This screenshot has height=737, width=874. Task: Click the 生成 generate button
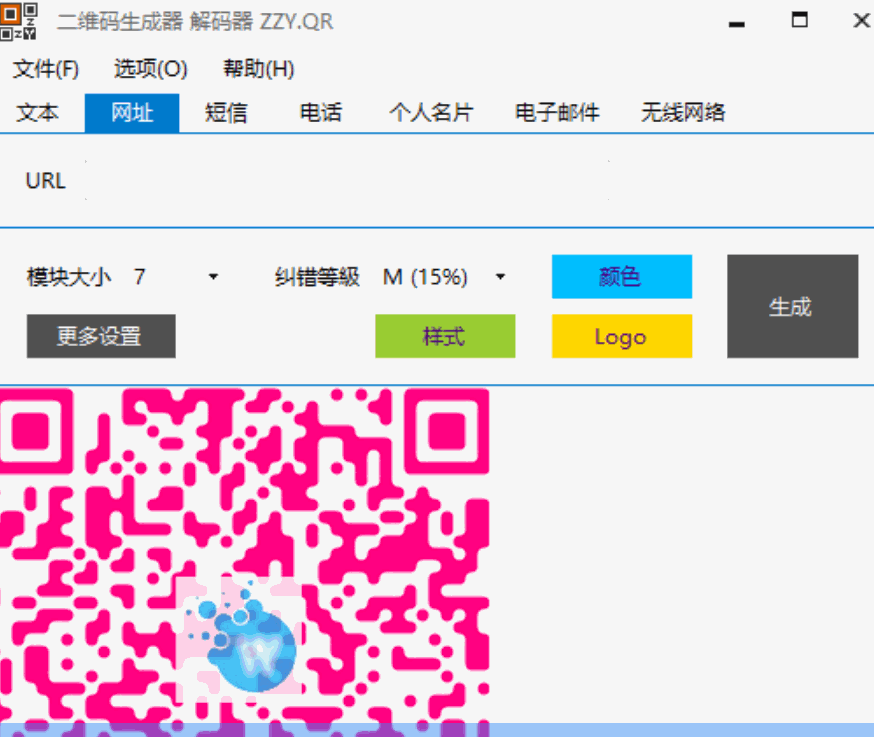(x=793, y=307)
